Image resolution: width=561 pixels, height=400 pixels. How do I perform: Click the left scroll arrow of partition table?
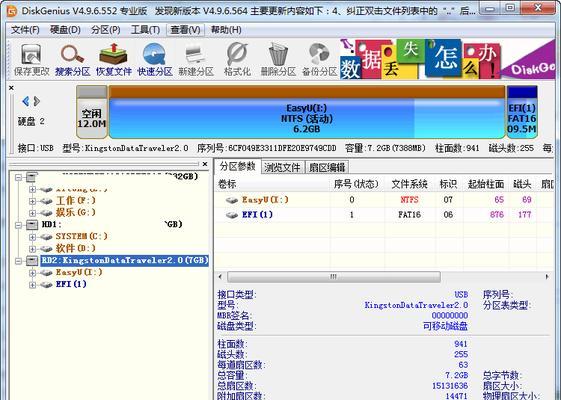click(220, 277)
